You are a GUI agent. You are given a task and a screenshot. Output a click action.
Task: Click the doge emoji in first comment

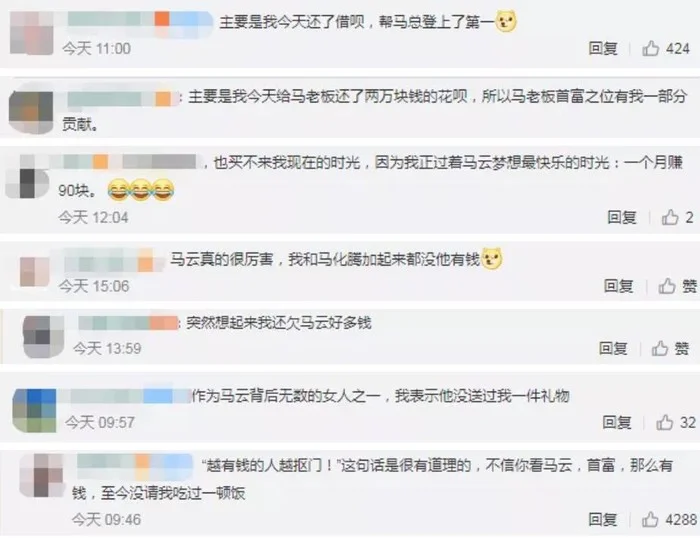coord(506,21)
